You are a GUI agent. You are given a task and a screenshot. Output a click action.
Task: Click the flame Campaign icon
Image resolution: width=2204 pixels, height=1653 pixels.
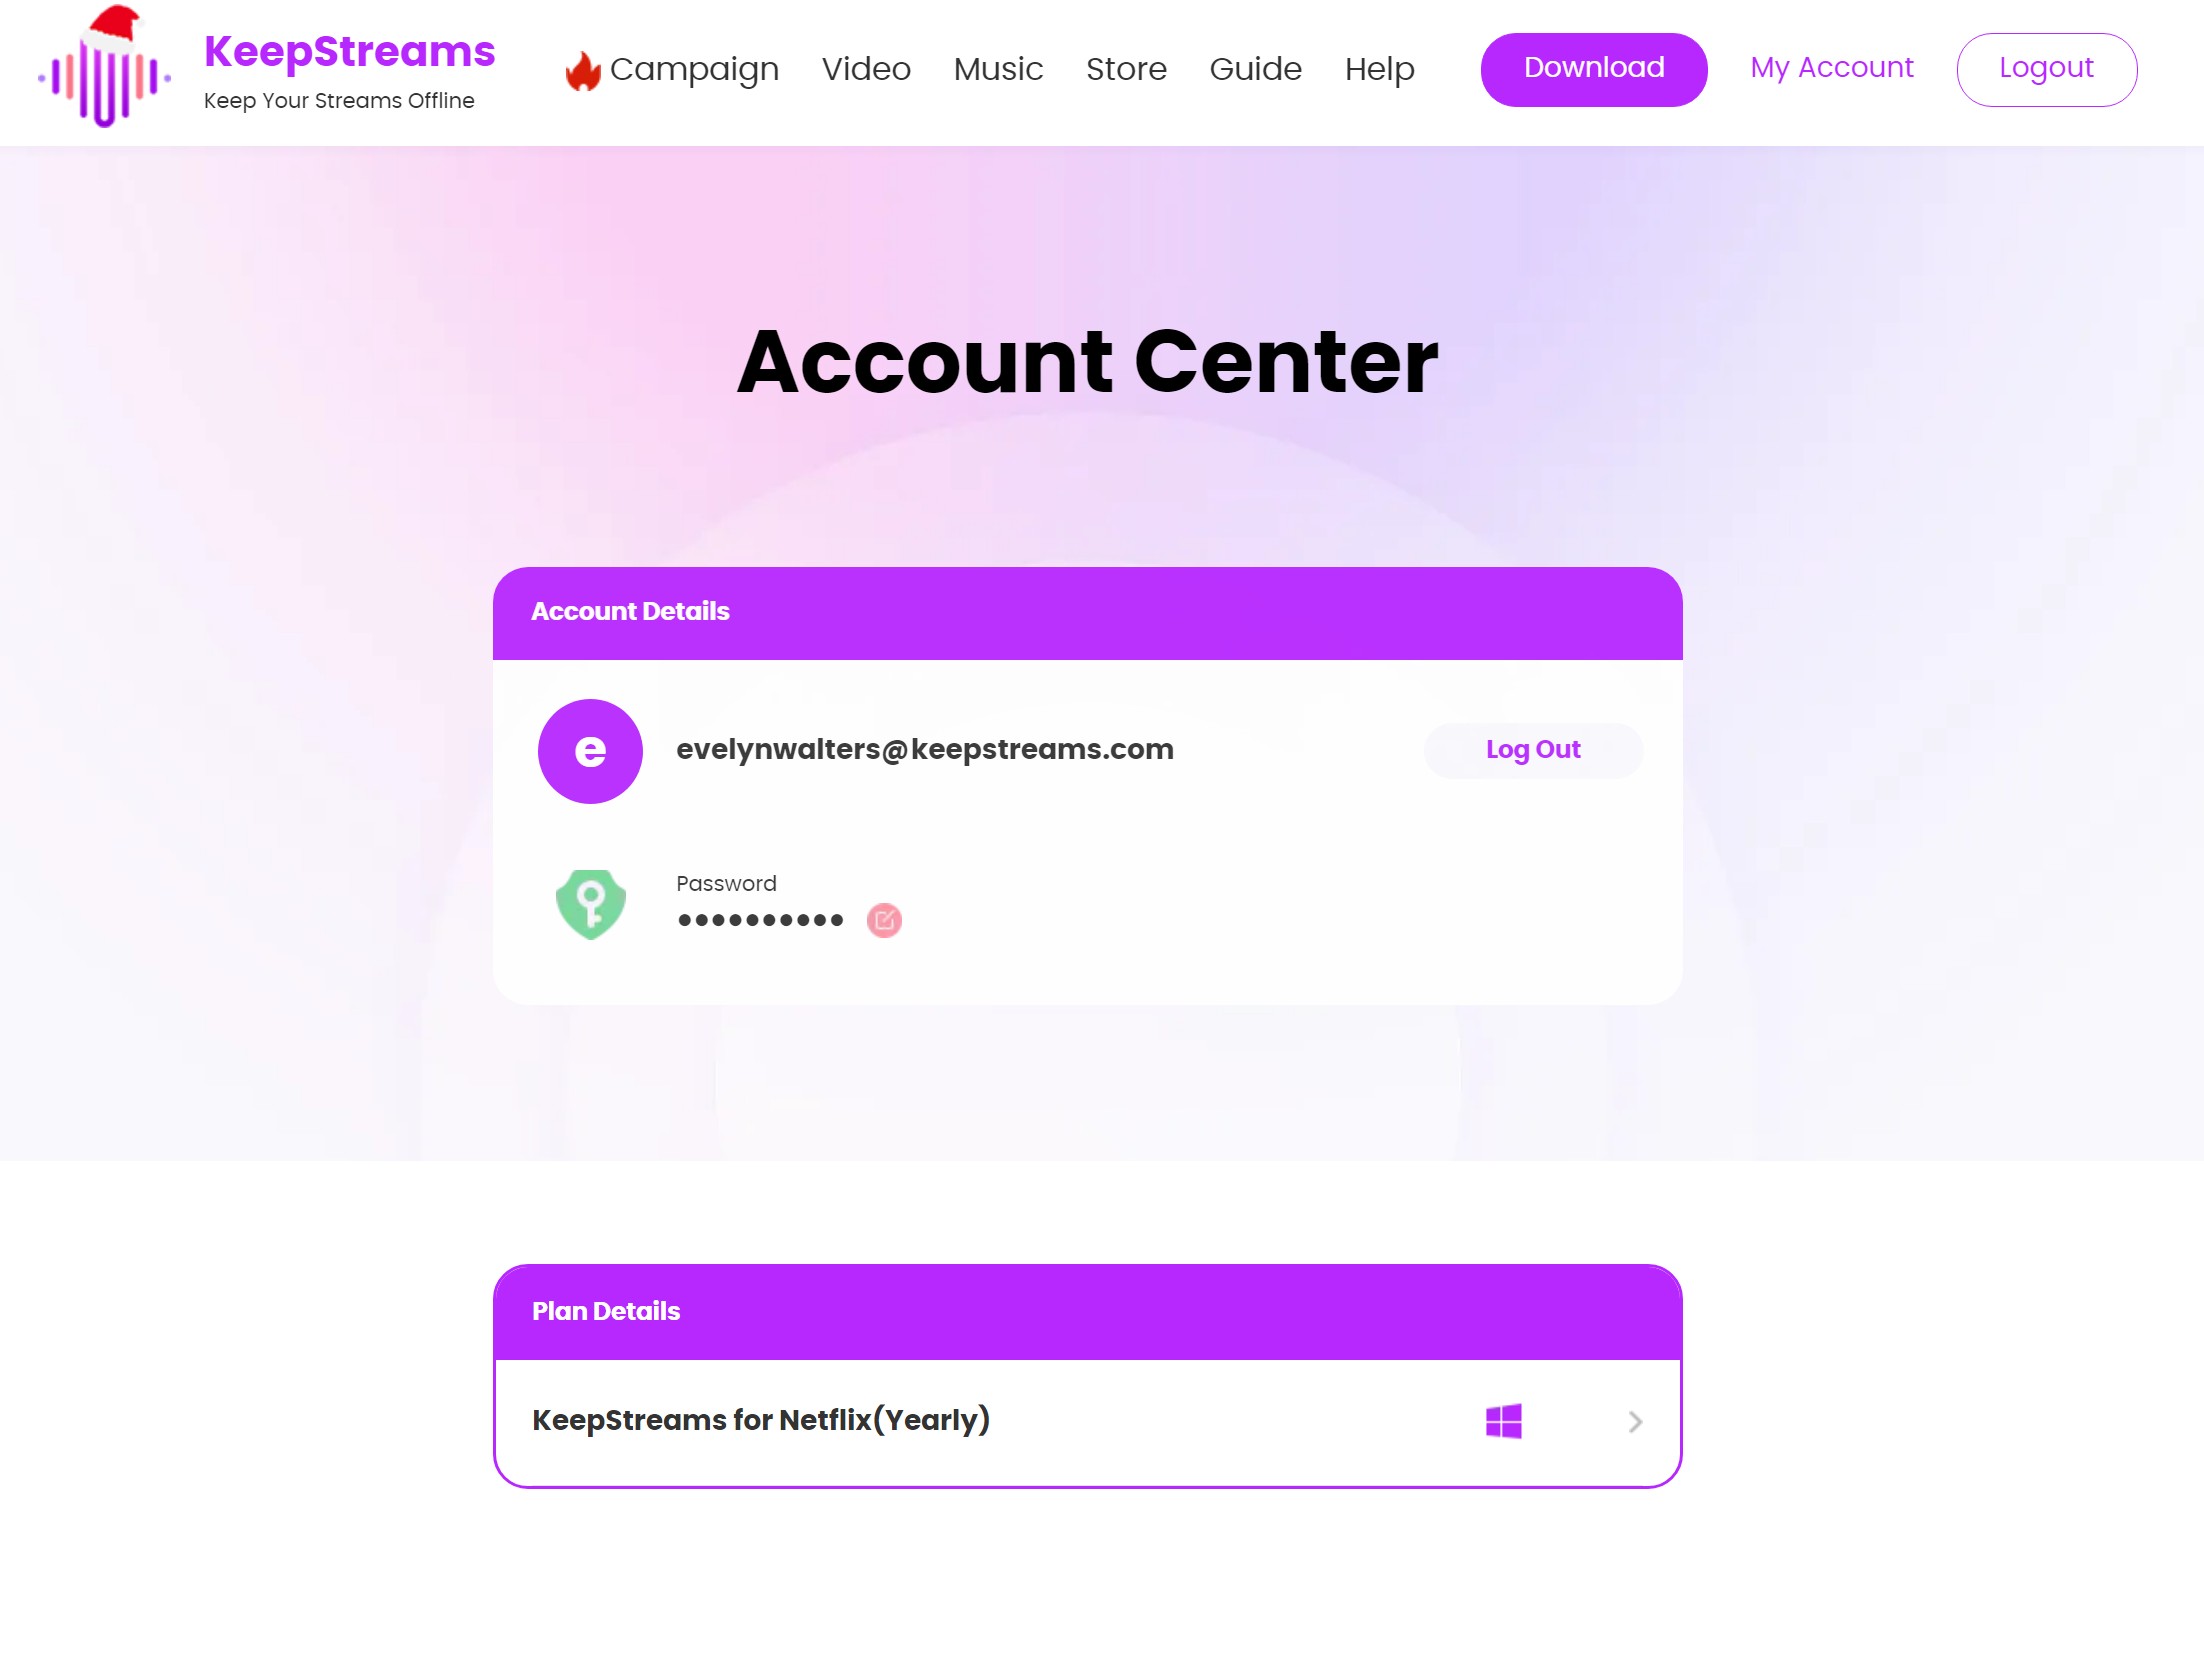click(x=581, y=69)
